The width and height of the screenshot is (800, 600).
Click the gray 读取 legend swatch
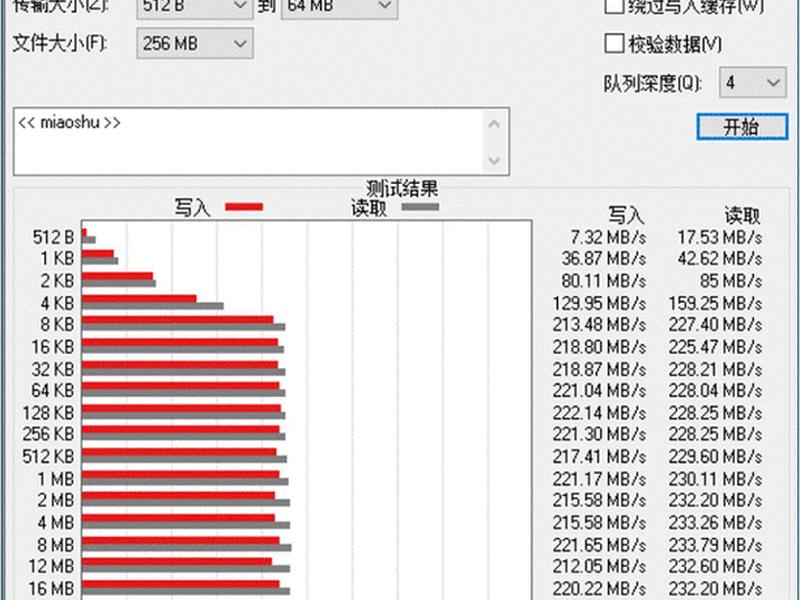pyautogui.click(x=420, y=207)
